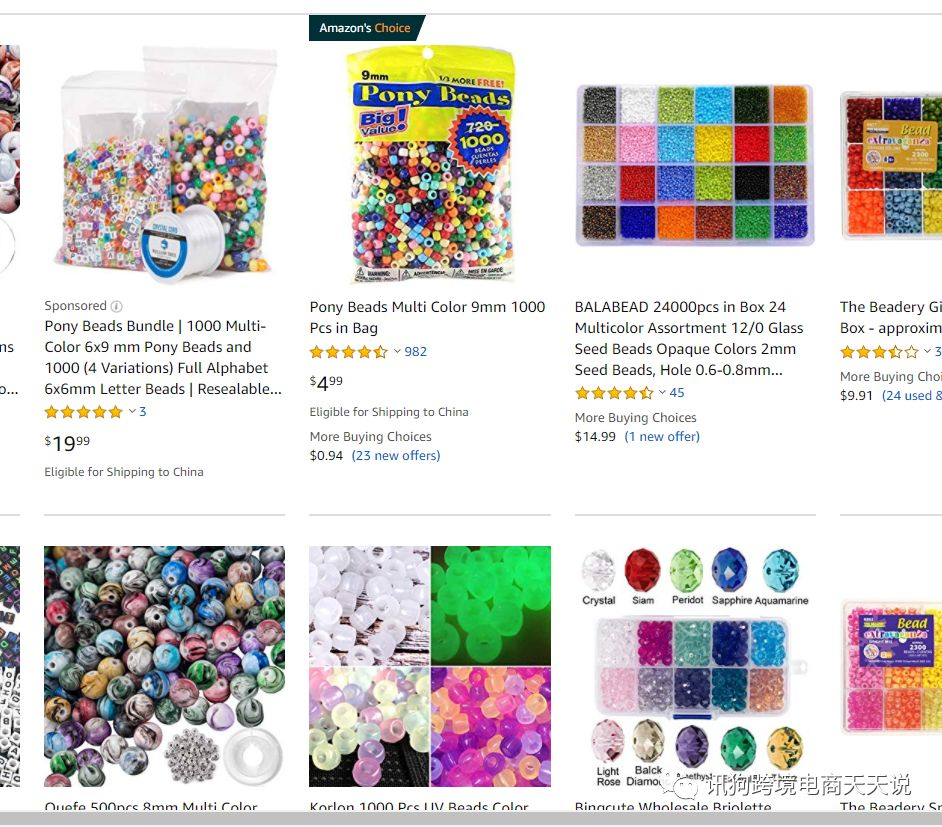Click star rating of BALABEAD seed beads

point(614,393)
